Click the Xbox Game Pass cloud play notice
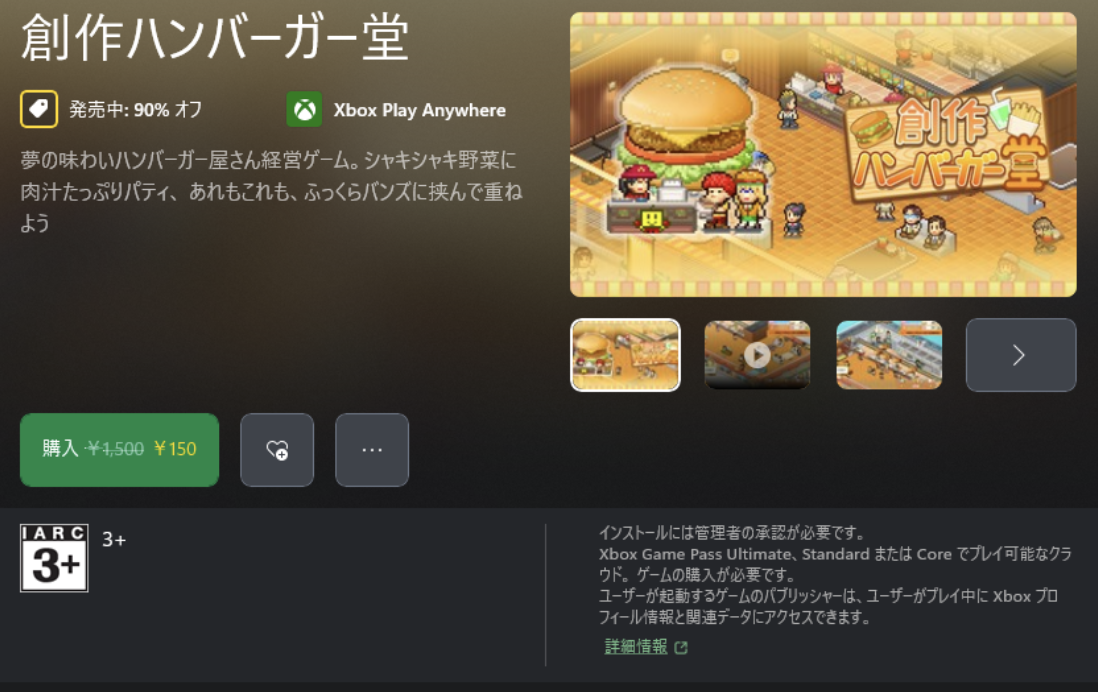Screen dimensions: 1098x692 [835, 564]
